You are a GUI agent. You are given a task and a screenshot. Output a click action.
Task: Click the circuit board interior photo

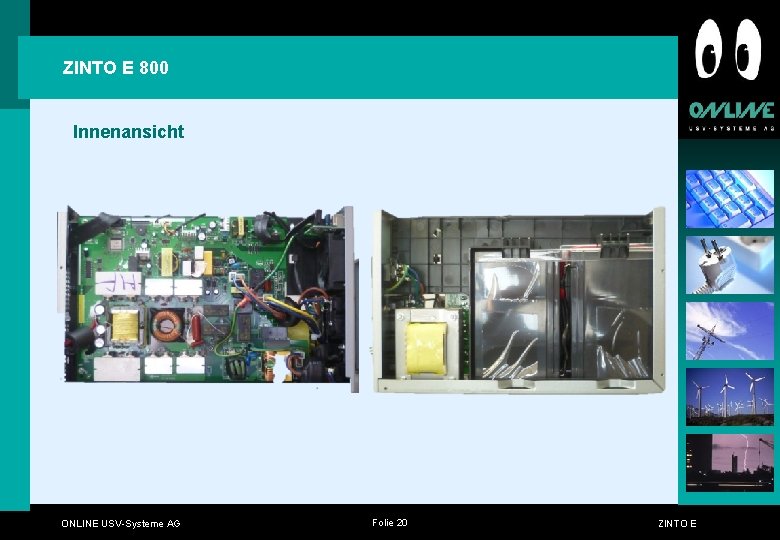[x=208, y=299]
